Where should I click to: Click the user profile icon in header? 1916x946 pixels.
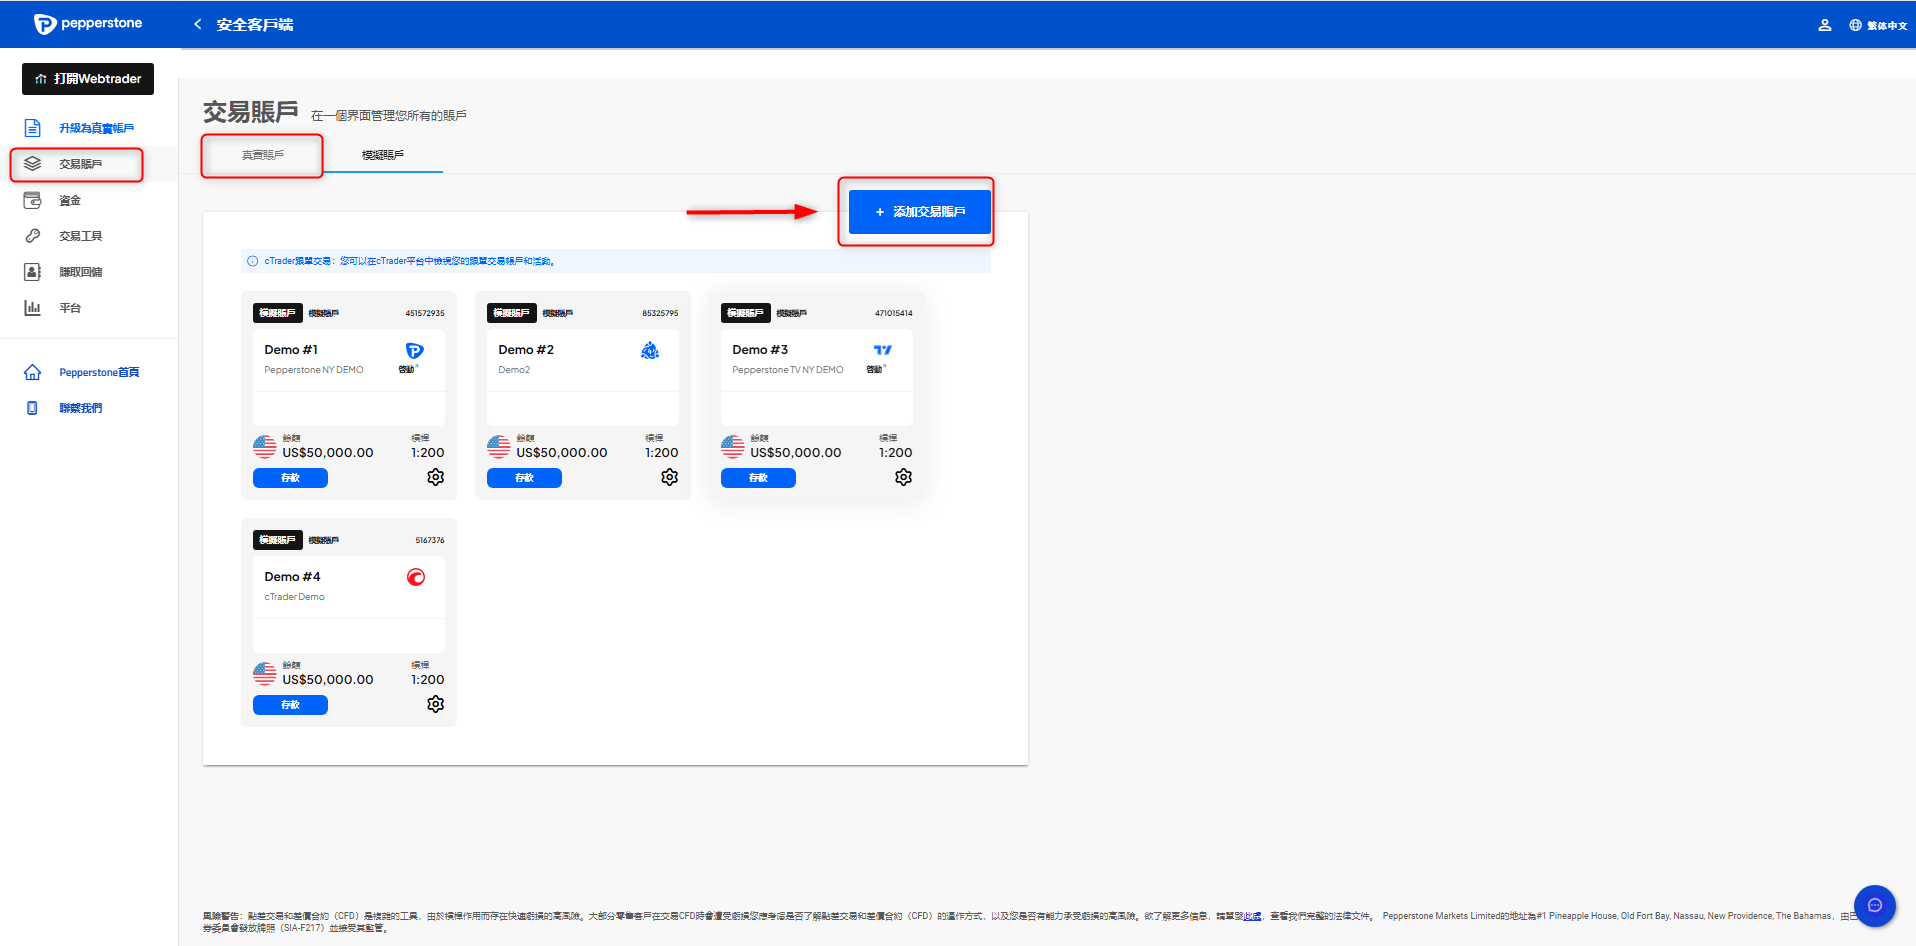pos(1824,25)
